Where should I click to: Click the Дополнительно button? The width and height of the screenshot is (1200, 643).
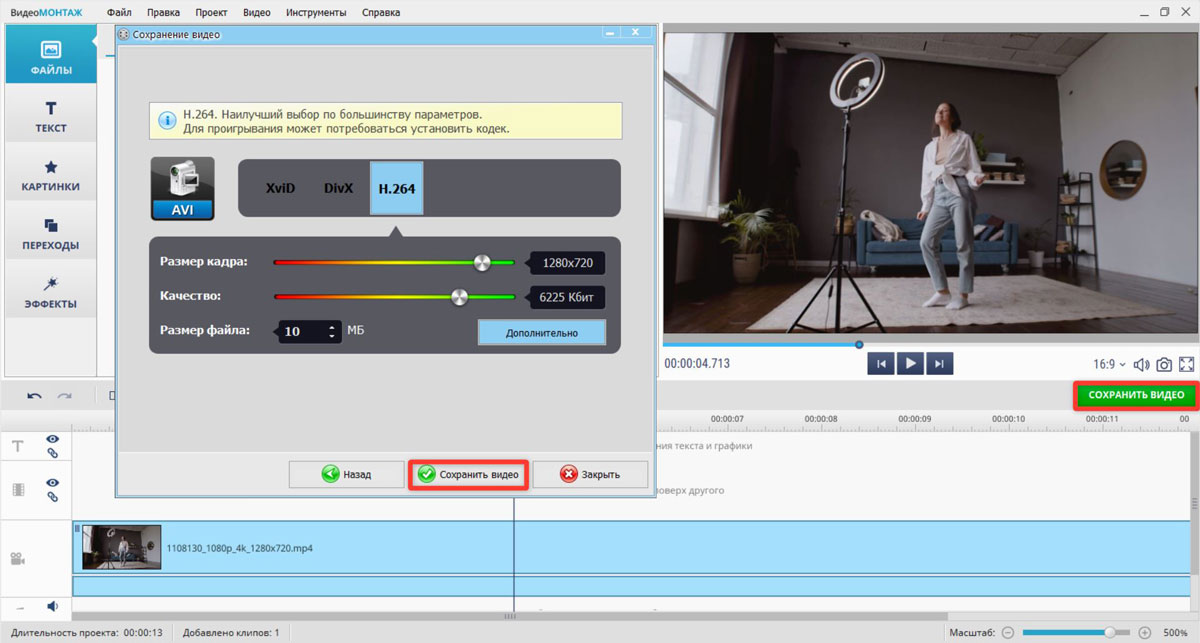point(541,332)
